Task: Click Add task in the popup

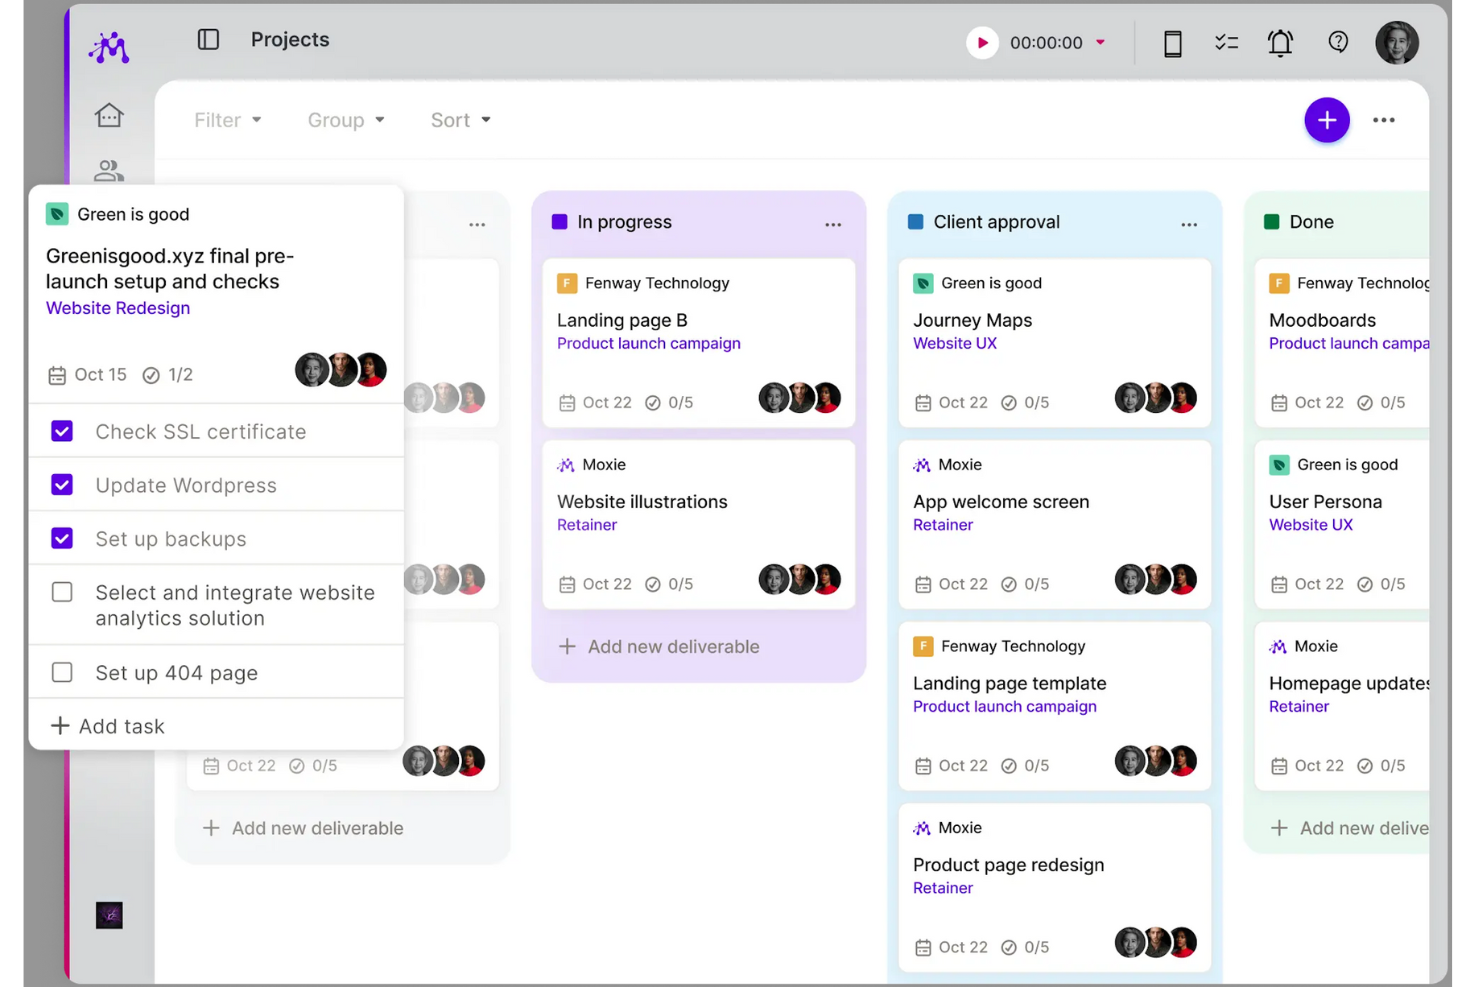Action: point(108,726)
